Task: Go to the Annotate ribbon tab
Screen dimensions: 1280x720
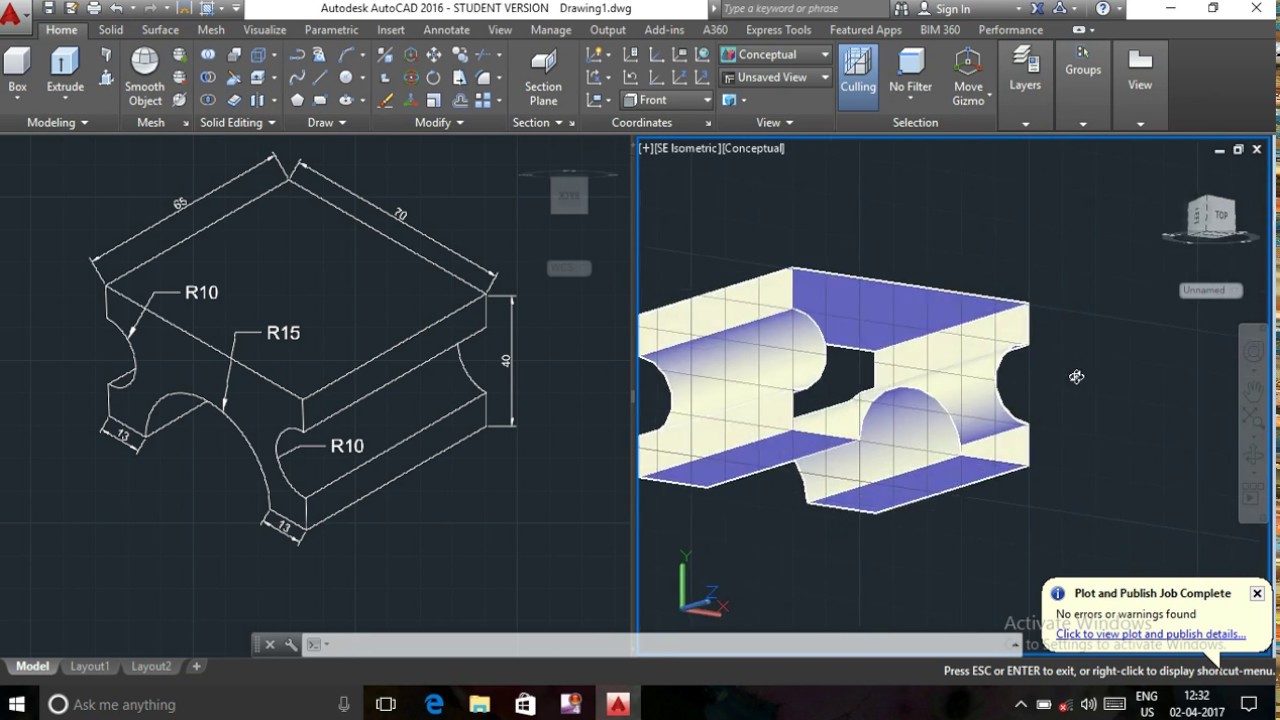Action: tap(446, 30)
